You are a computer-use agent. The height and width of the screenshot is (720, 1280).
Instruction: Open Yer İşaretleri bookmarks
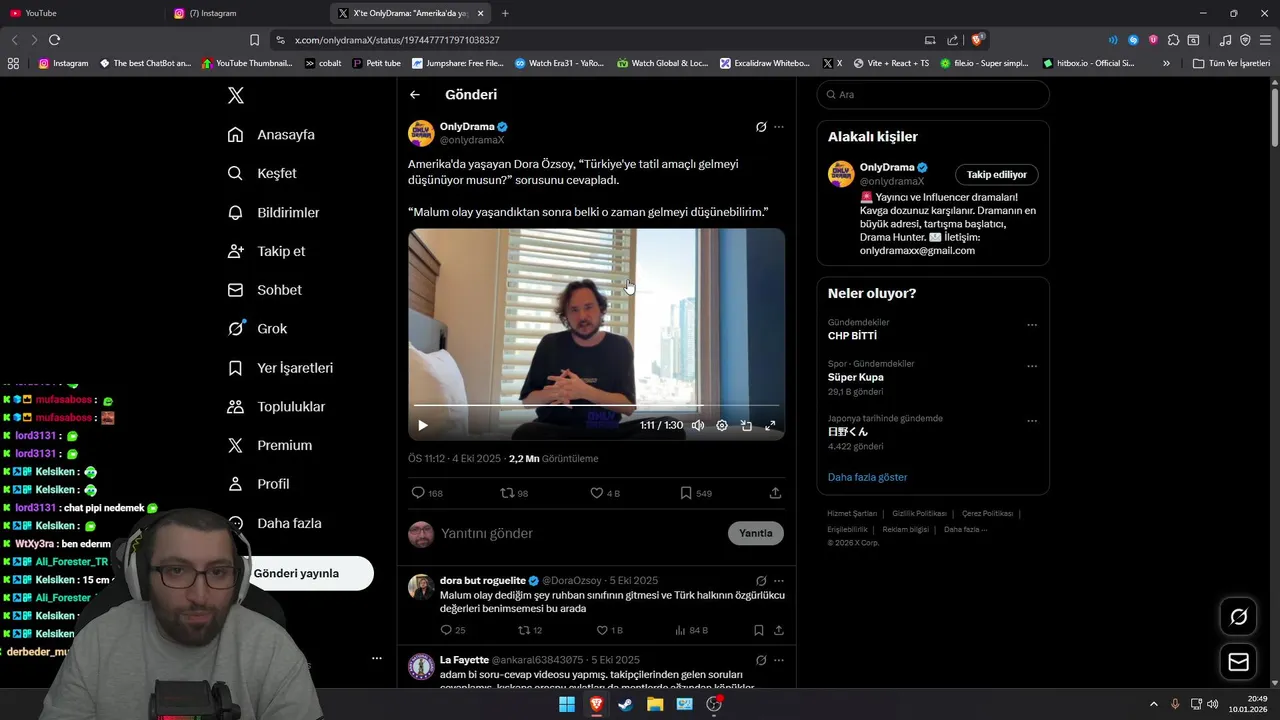[280, 368]
